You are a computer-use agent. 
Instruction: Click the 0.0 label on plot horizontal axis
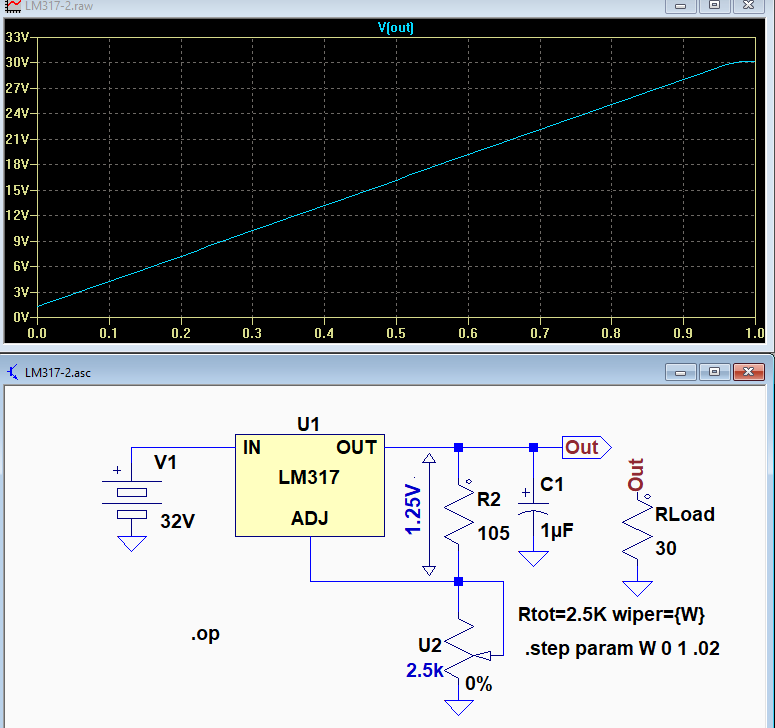point(37,333)
